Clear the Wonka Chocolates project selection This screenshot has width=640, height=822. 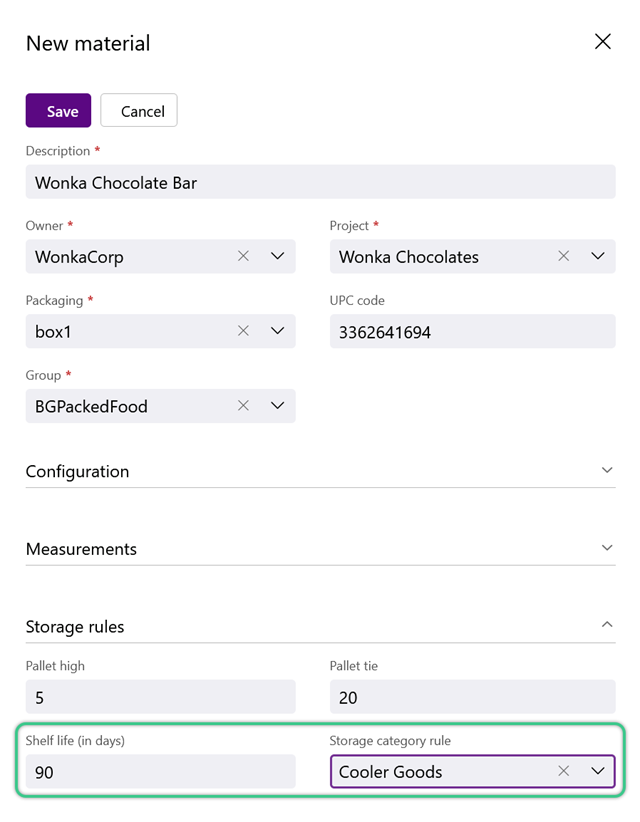point(563,256)
